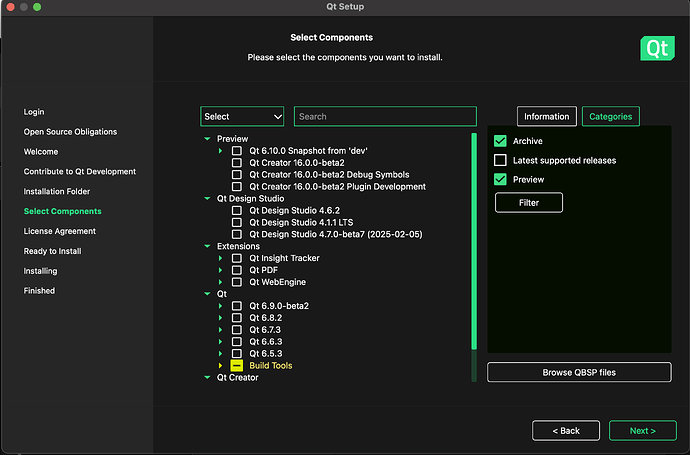Viewport: 690px width, 455px height.
Task: Expand the Build Tools node
Action: coord(220,365)
